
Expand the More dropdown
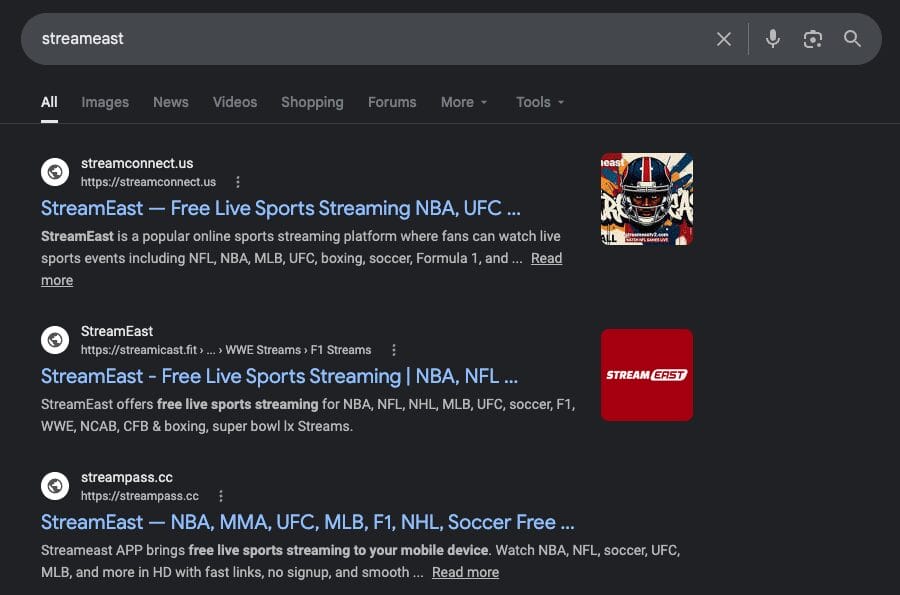[x=464, y=102]
